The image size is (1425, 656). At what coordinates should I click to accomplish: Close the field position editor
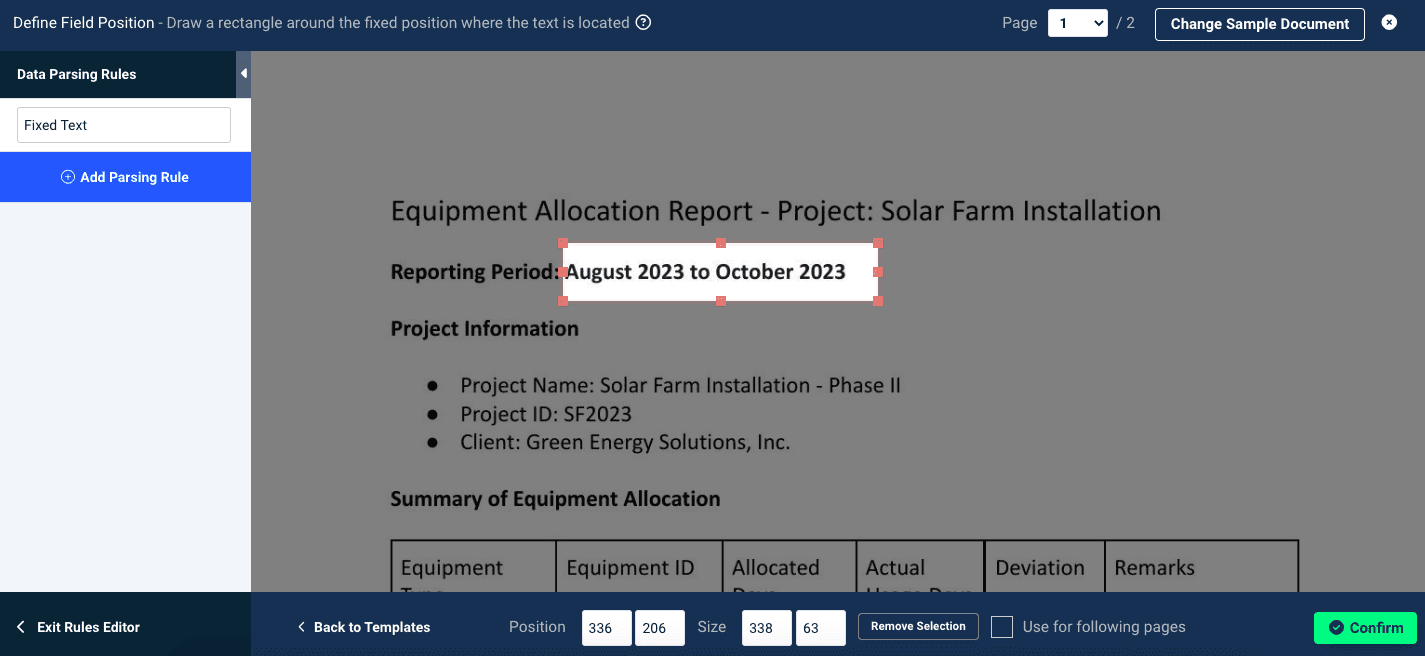pos(1389,22)
